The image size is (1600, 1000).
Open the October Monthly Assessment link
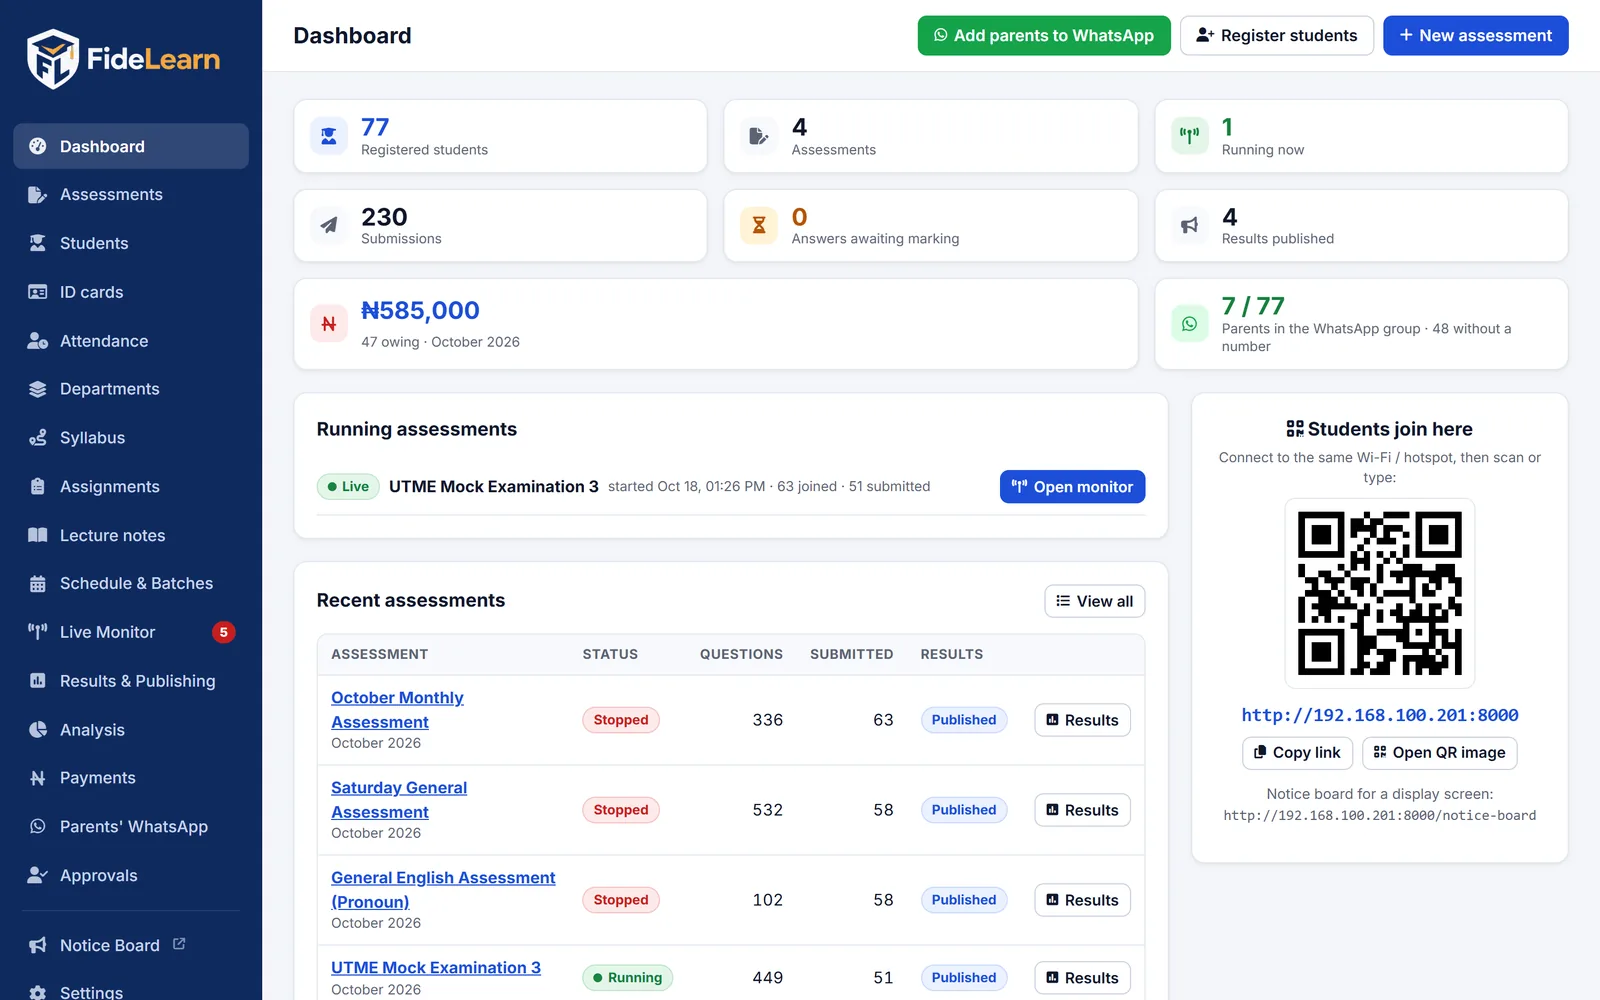pos(397,710)
